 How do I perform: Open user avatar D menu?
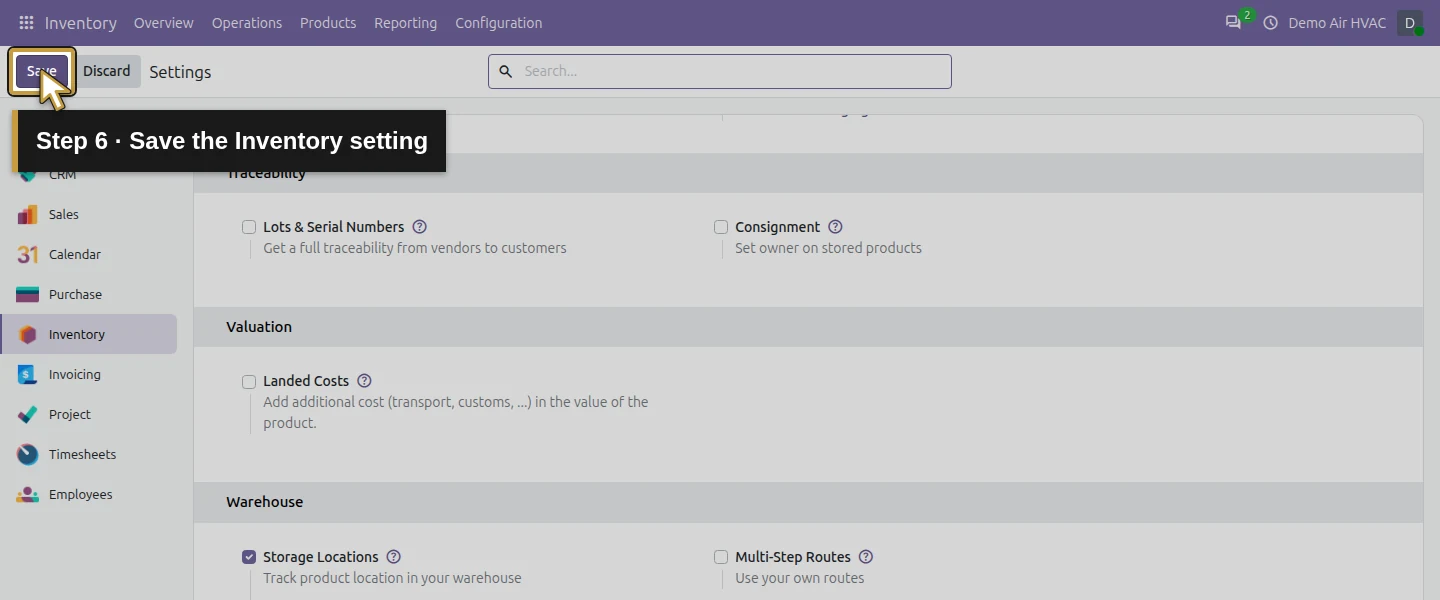coord(1410,23)
